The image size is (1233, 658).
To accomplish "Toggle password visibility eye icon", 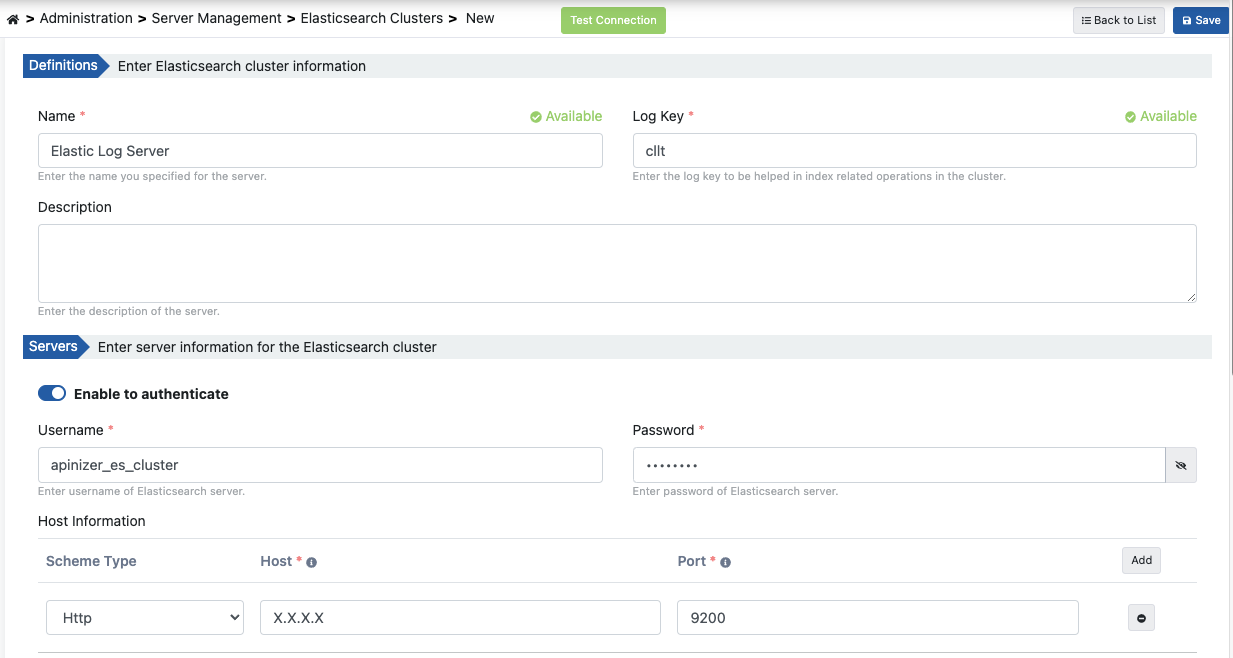I will (1181, 466).
